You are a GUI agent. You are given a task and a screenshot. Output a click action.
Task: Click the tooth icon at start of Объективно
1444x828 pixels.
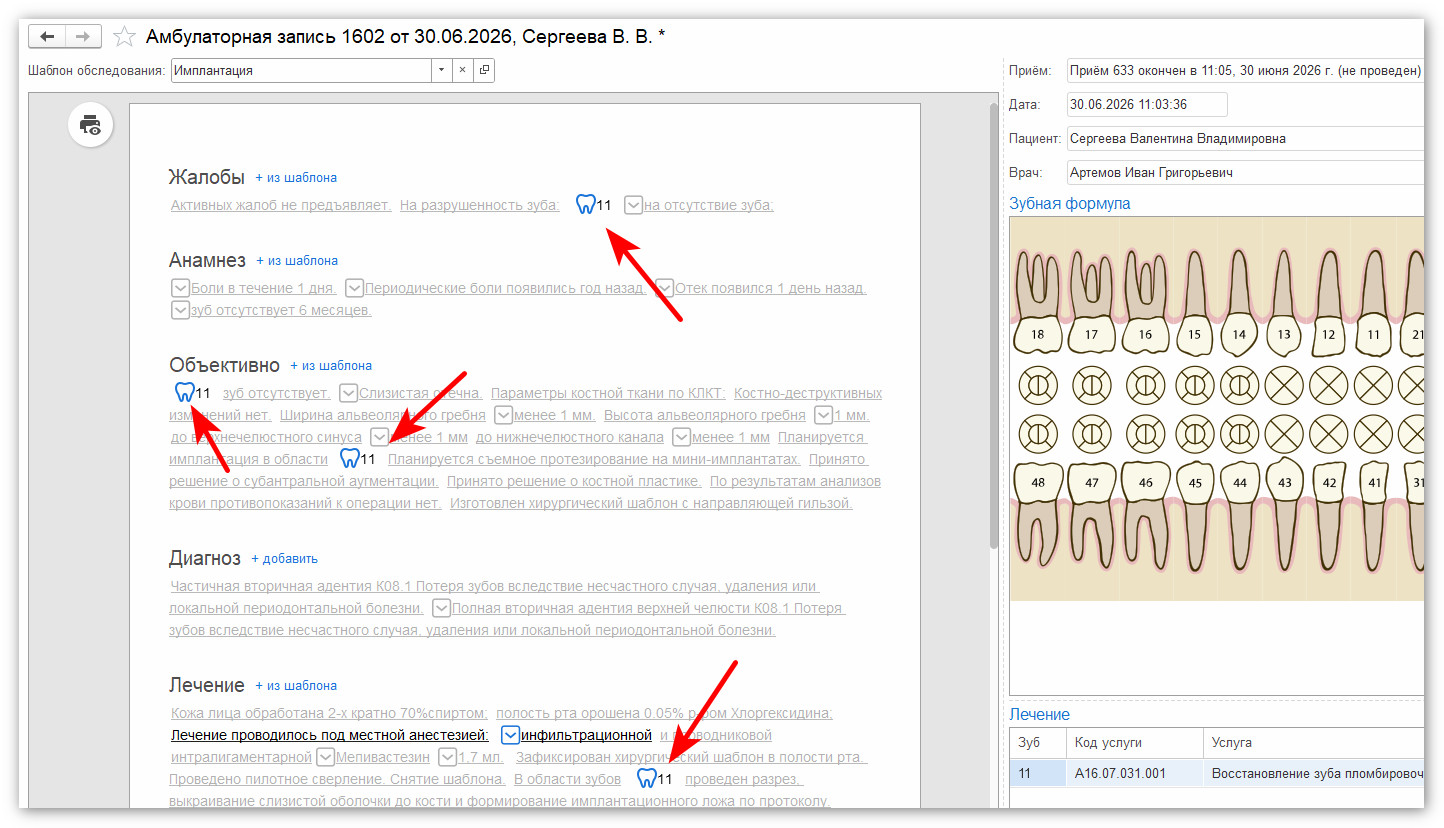point(184,393)
